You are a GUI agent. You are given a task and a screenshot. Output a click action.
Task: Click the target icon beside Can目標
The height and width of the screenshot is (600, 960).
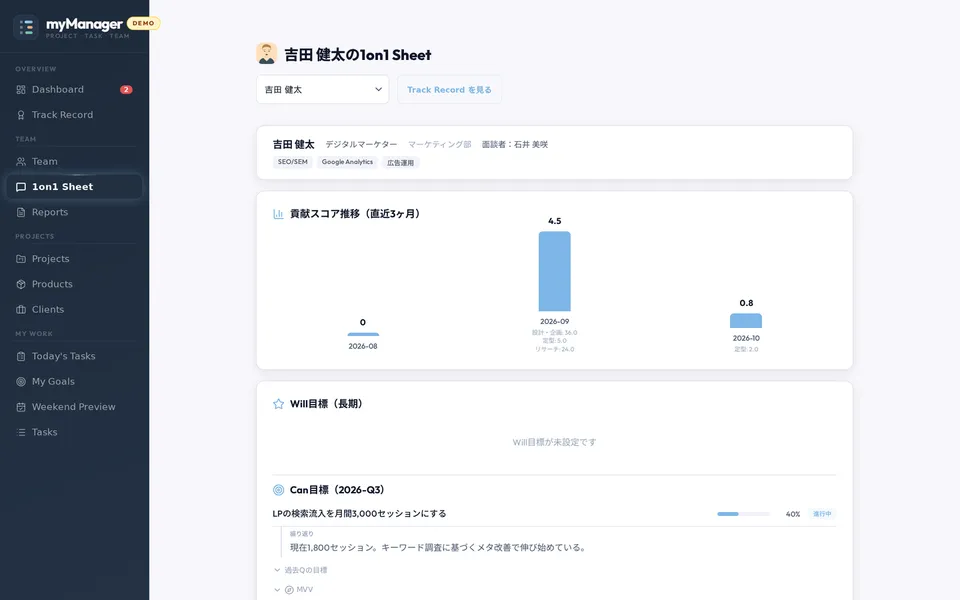tap(278, 490)
